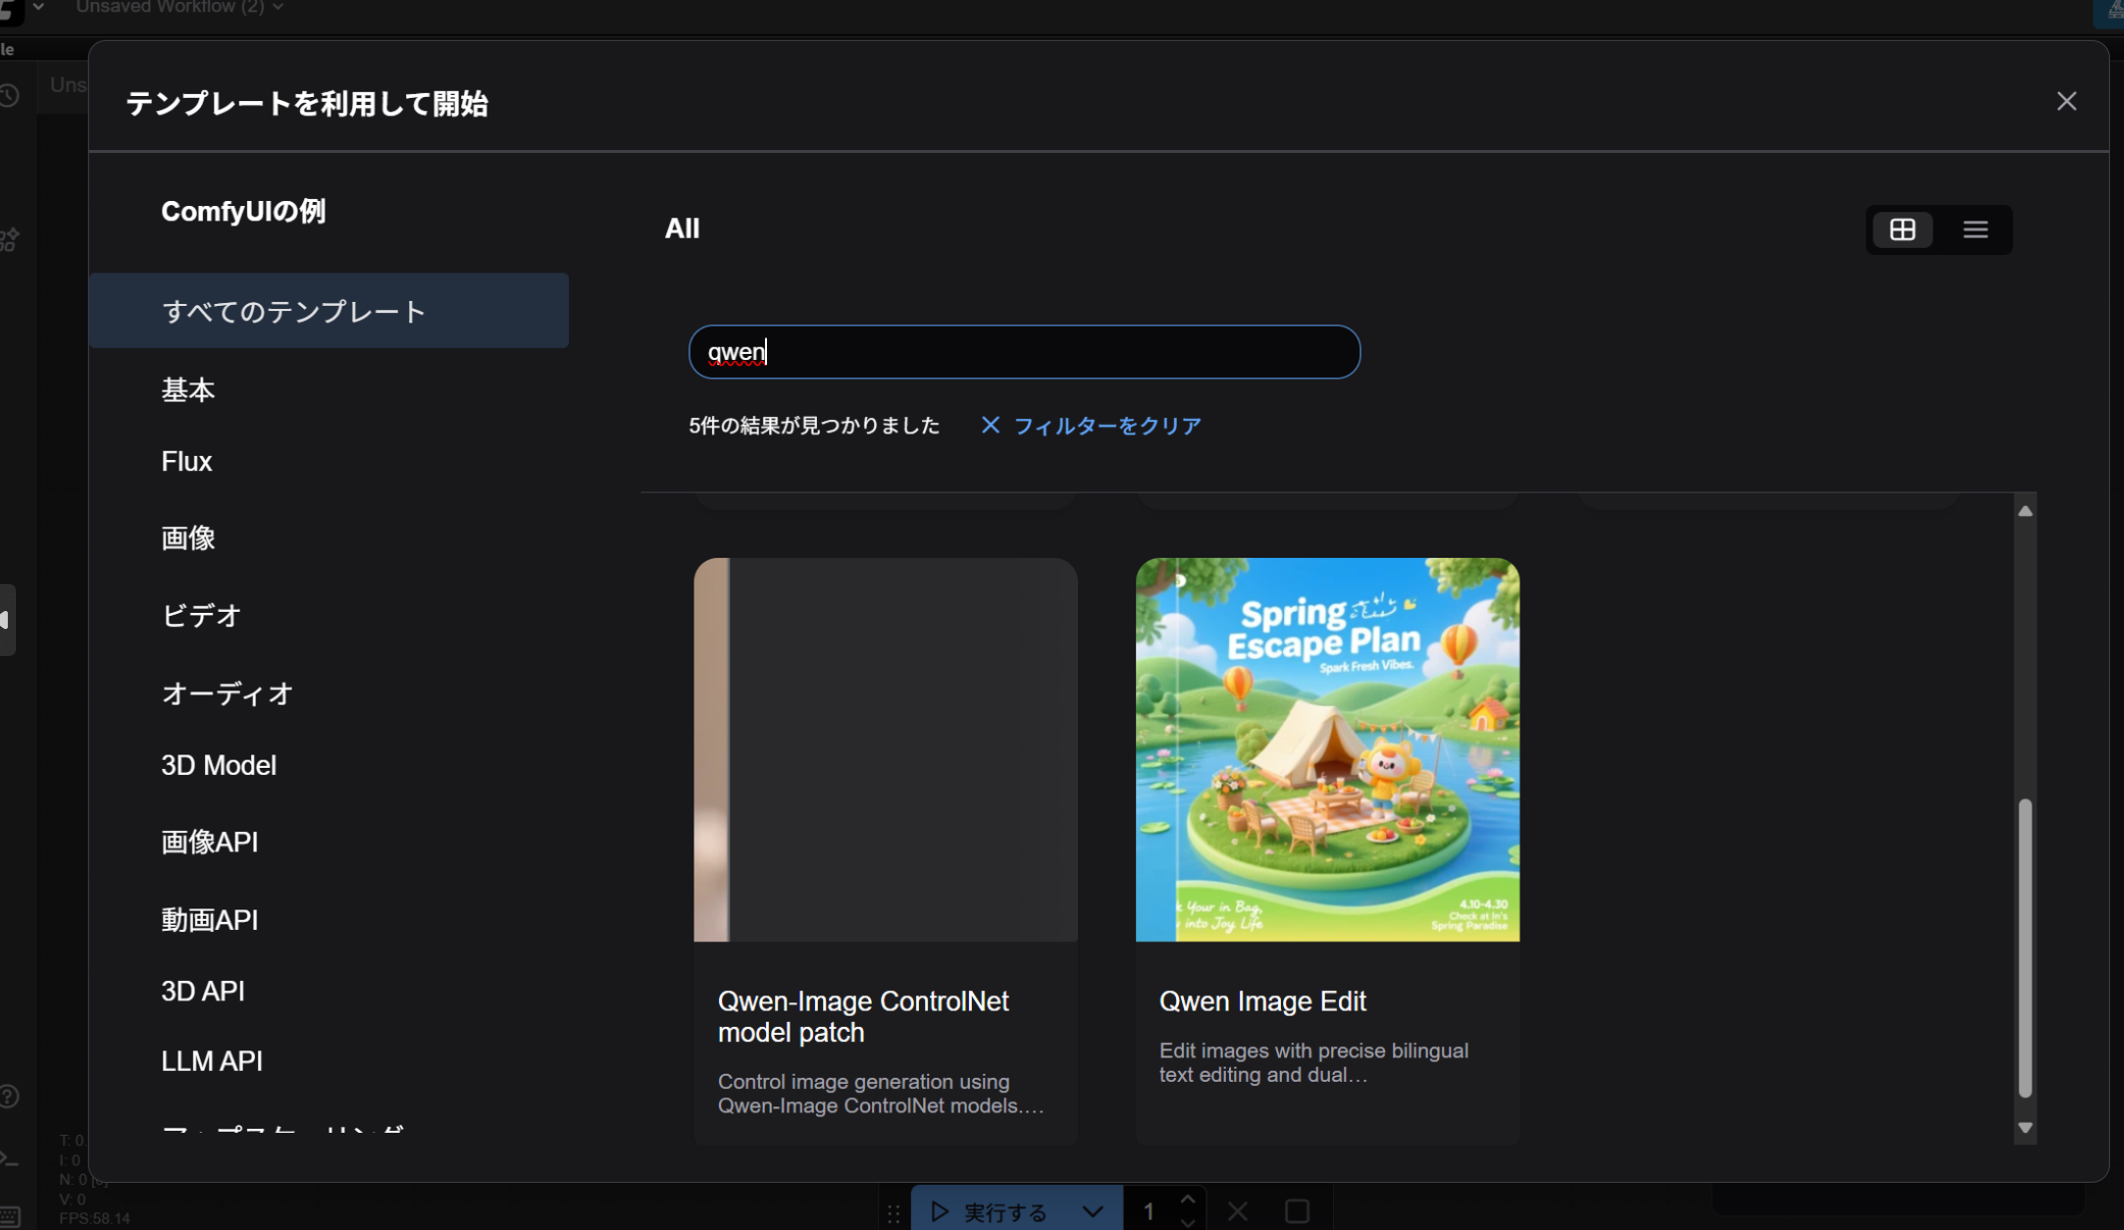Open the 3D Model category

218,765
